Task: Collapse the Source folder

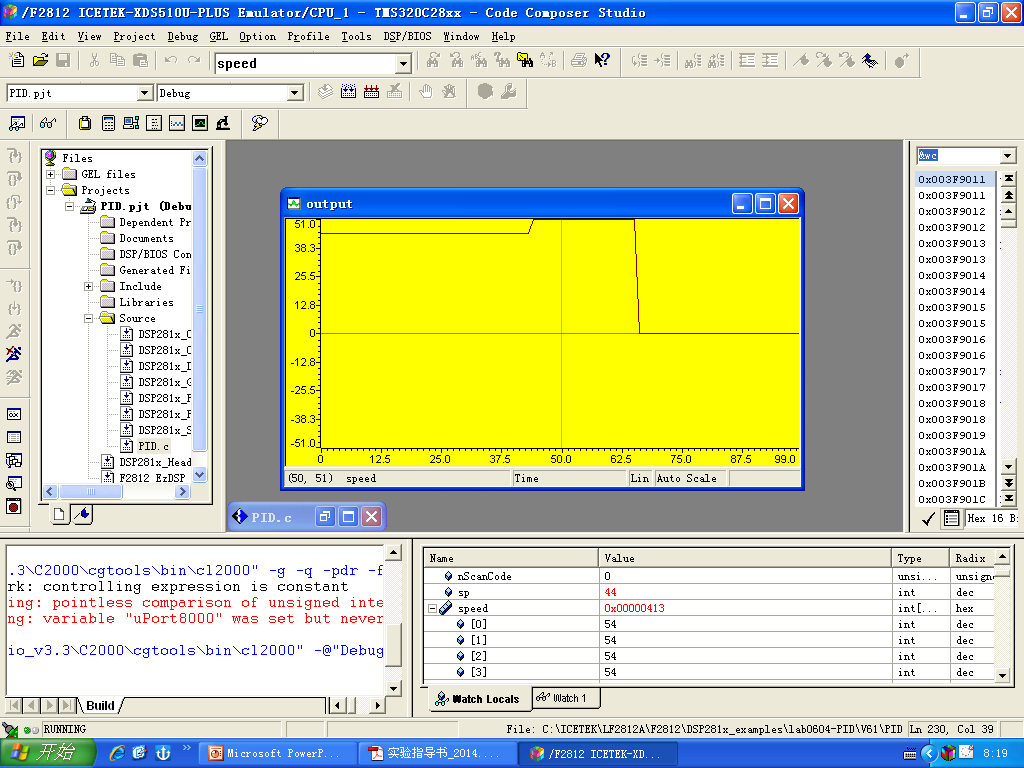Action: (89, 319)
